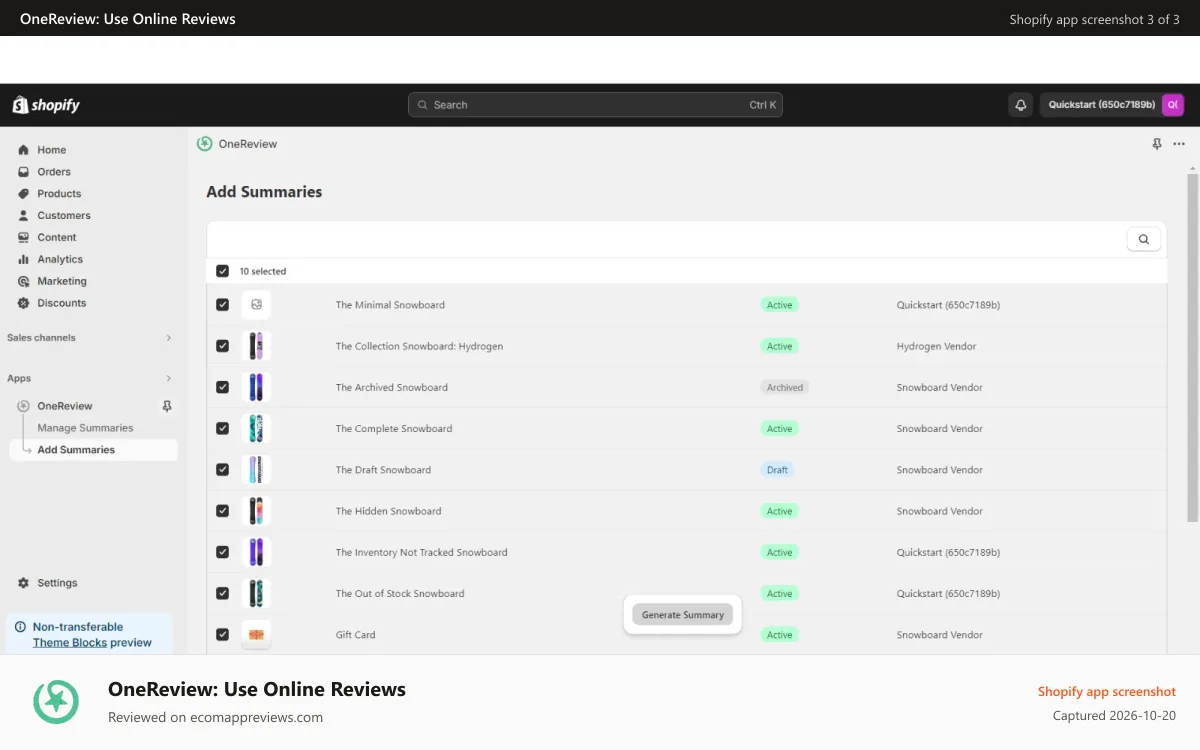The width and height of the screenshot is (1200, 750).
Task: Toggle the select-all '10 selected' checkbox
Action: (222, 271)
